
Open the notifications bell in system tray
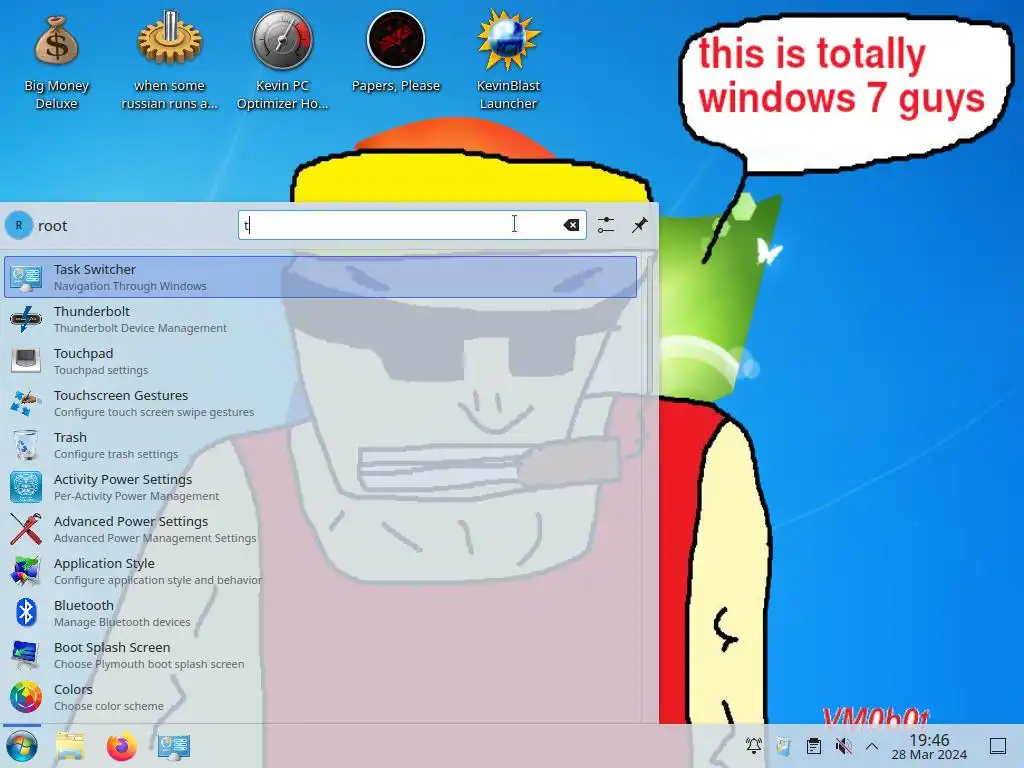pos(754,746)
